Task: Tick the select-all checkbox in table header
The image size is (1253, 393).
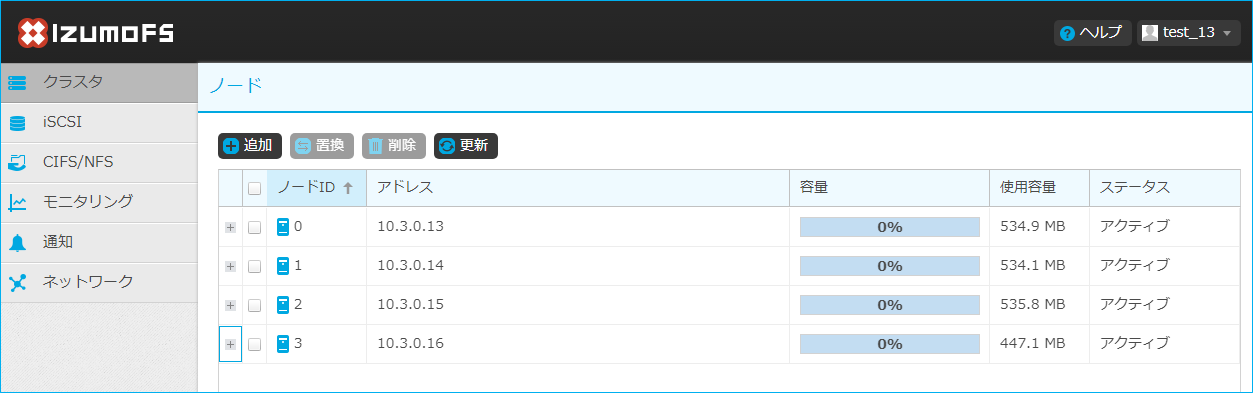Action: click(254, 188)
